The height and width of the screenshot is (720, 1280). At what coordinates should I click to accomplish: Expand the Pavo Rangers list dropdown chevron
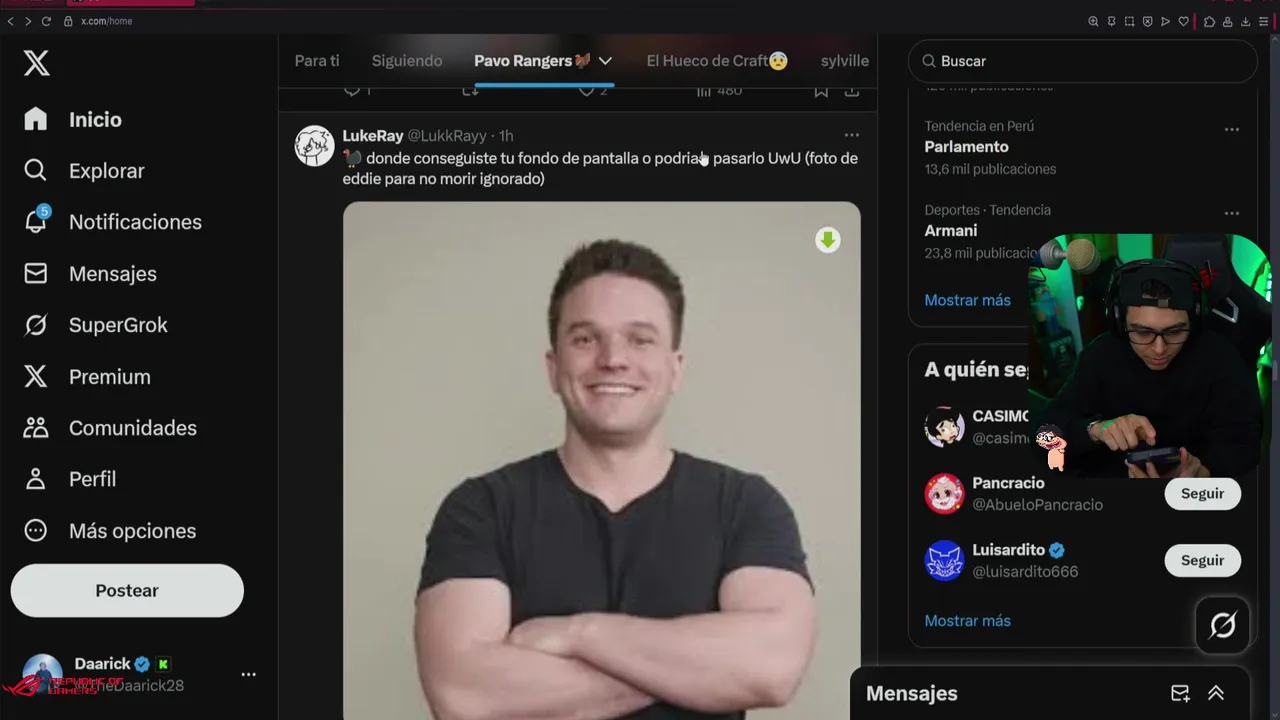click(x=605, y=61)
